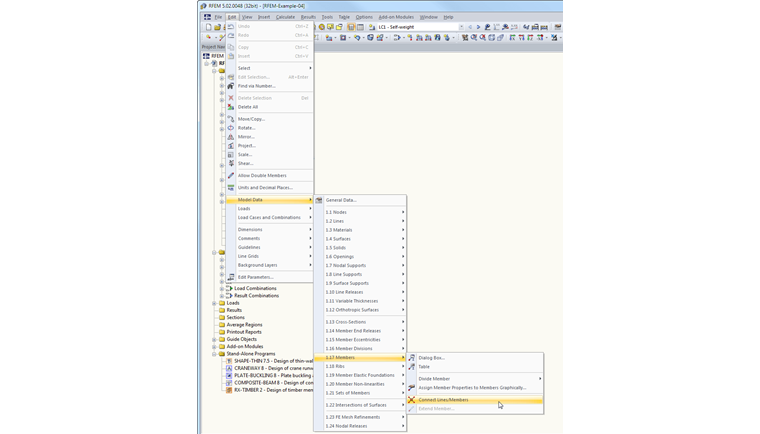The width and height of the screenshot is (760, 434).
Task: Click the Scale icon in Edit menu
Action: (231, 155)
